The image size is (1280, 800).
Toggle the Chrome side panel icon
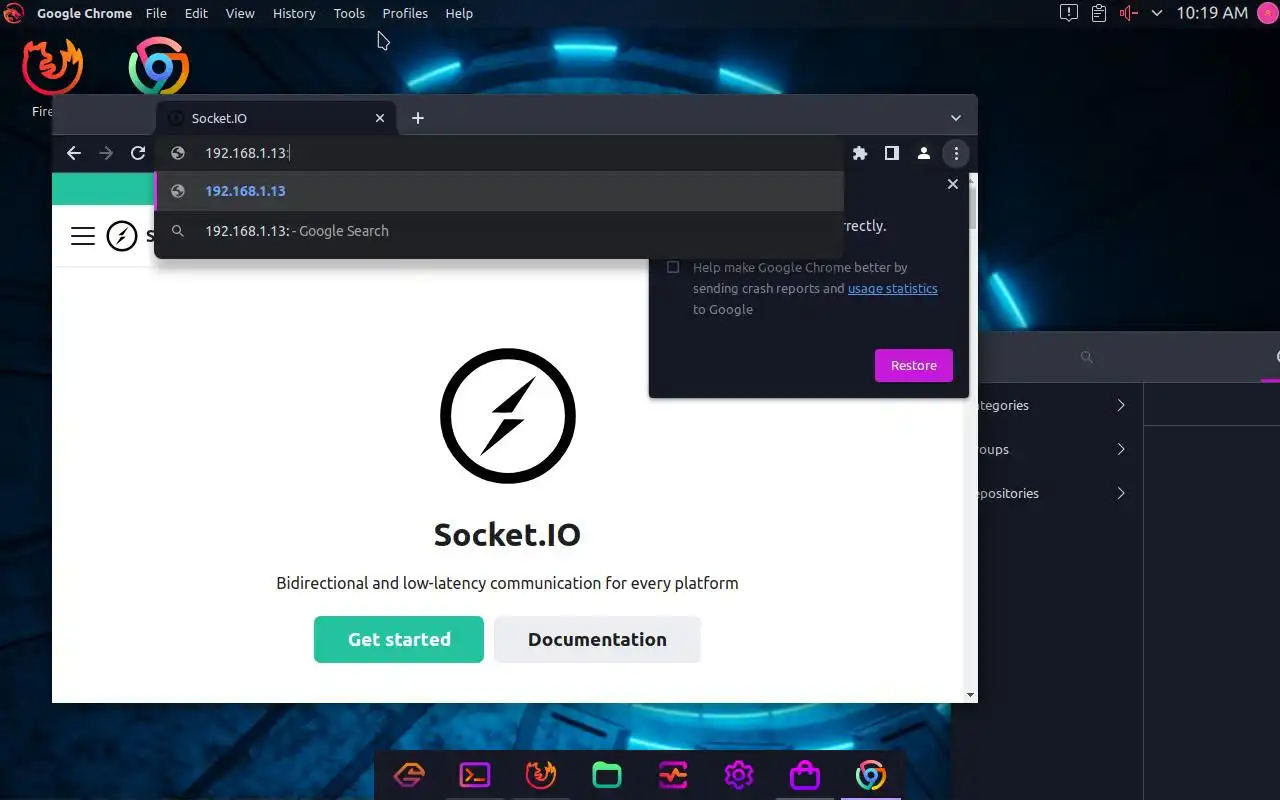[x=891, y=153]
